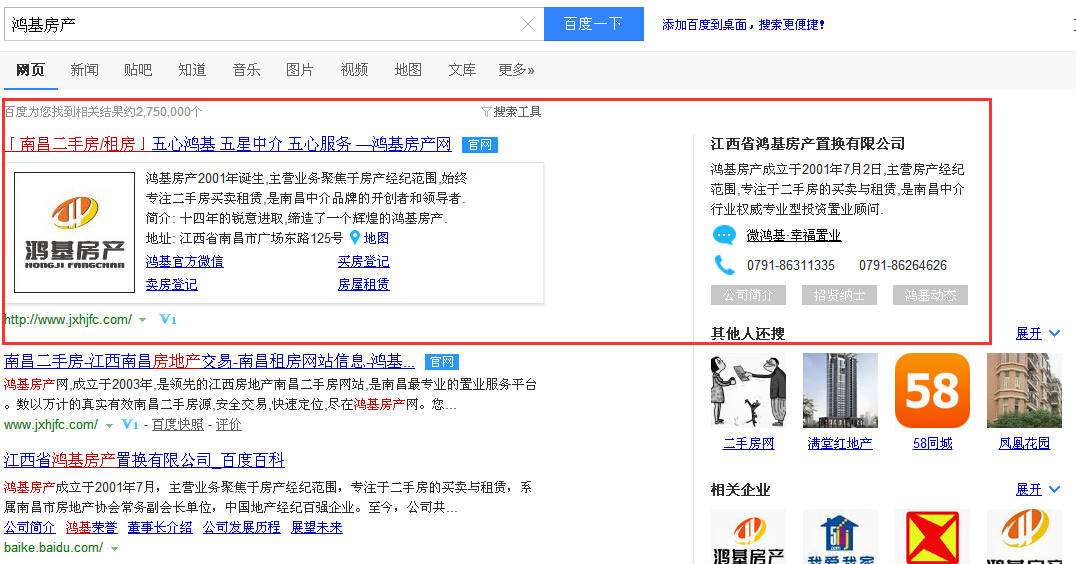Open the 买房登记 link
The height and width of the screenshot is (564, 1076).
364,261
